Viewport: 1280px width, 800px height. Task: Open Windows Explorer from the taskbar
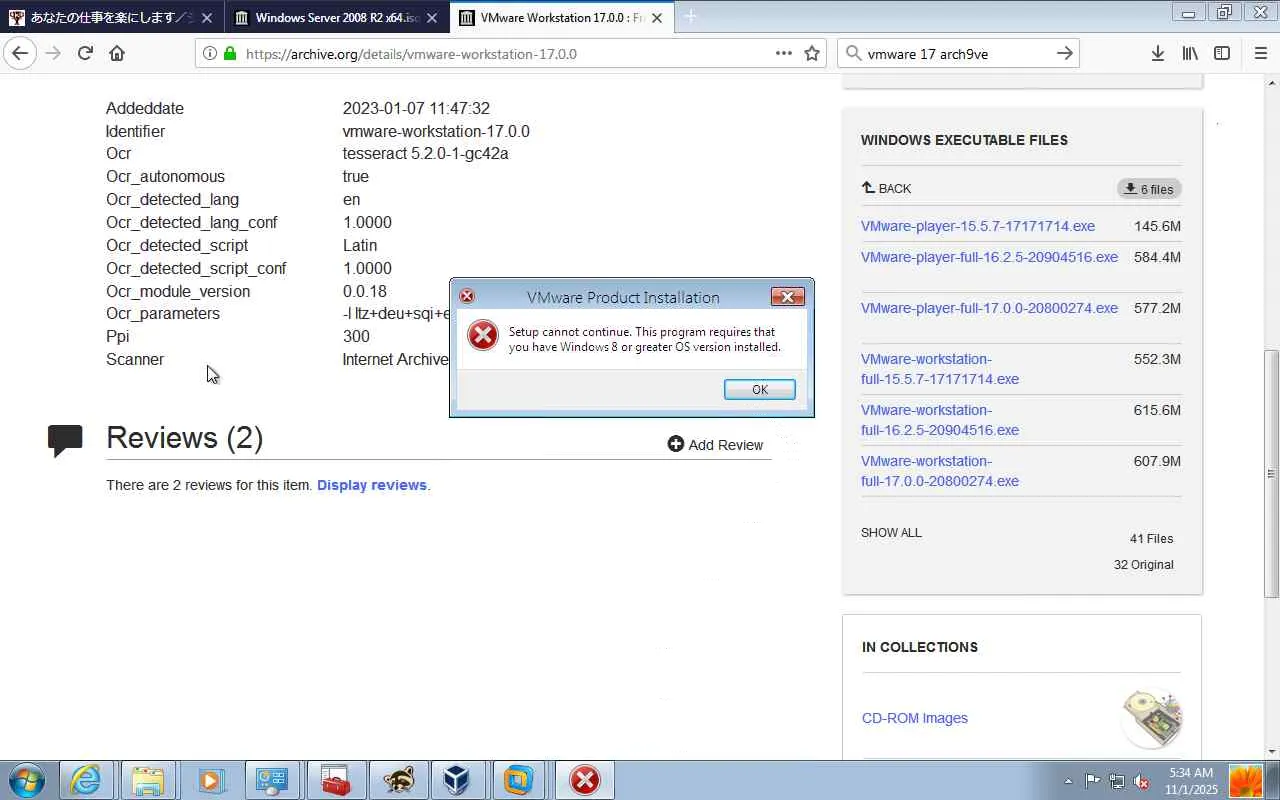click(x=148, y=780)
